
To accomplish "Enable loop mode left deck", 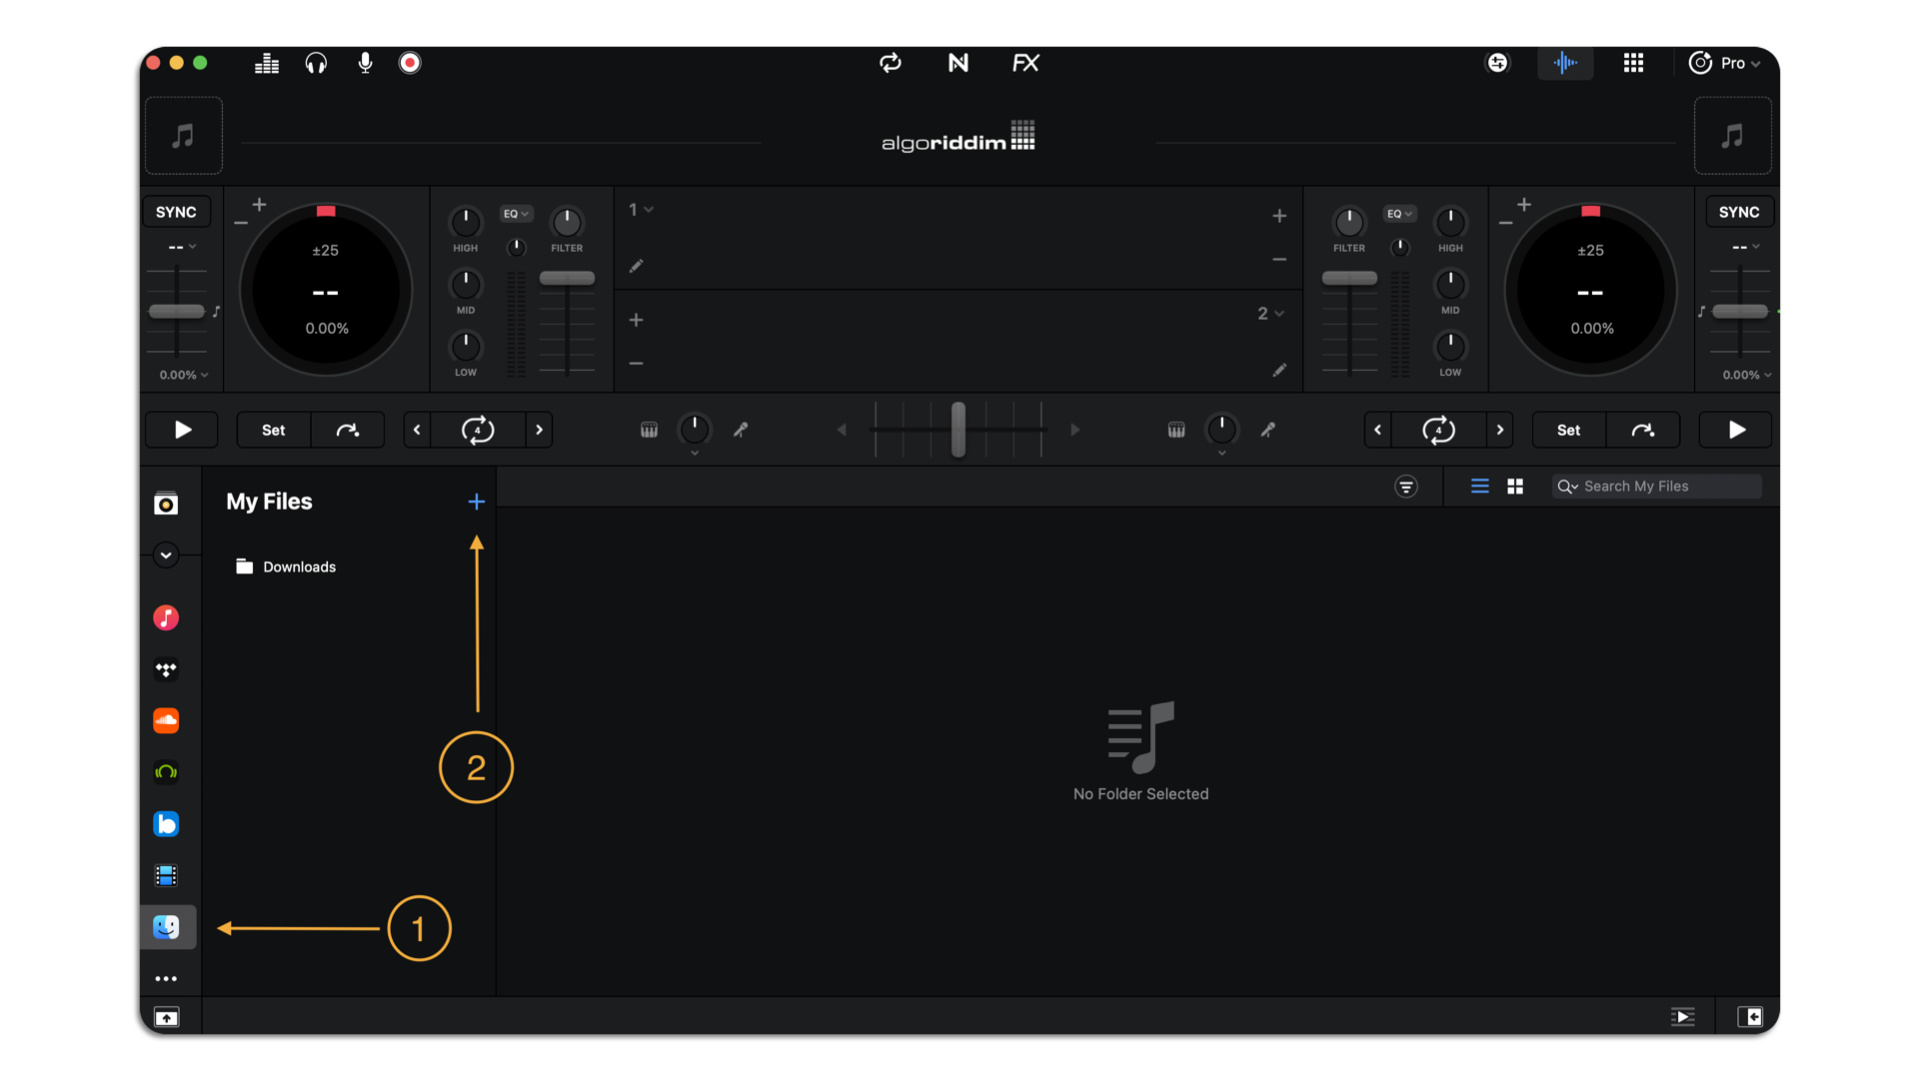I will 476,429.
